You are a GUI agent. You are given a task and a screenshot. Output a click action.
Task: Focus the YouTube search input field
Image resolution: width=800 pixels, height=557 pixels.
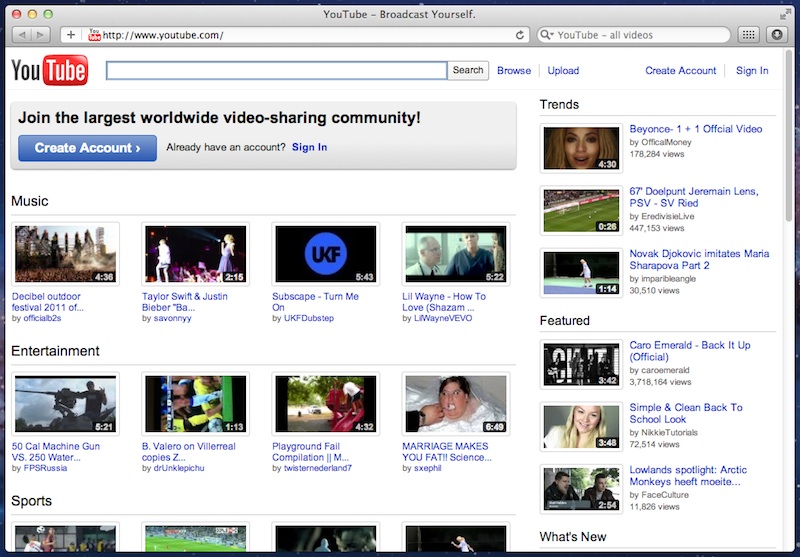pyautogui.click(x=277, y=71)
